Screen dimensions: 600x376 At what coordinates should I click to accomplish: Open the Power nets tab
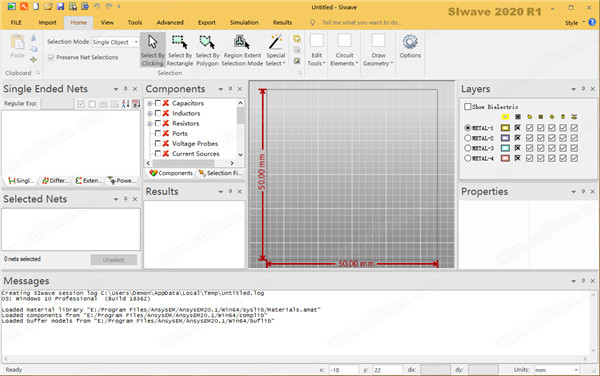click(121, 181)
